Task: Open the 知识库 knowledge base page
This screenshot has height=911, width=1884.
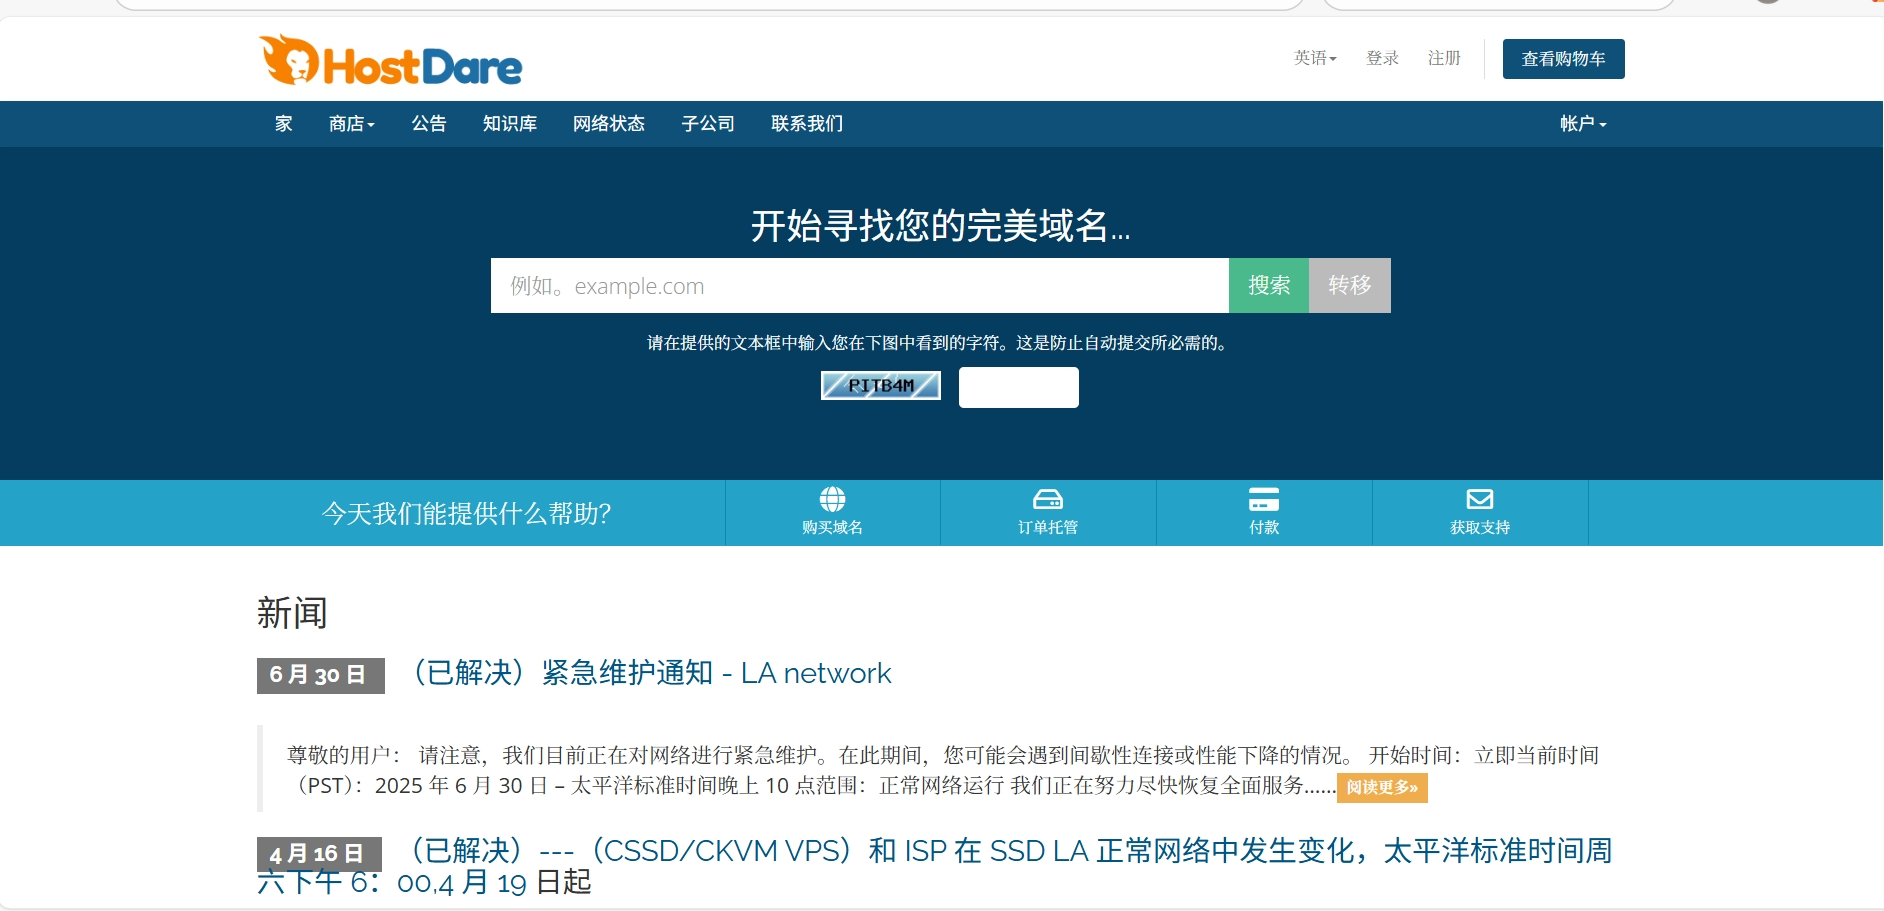Action: click(509, 124)
